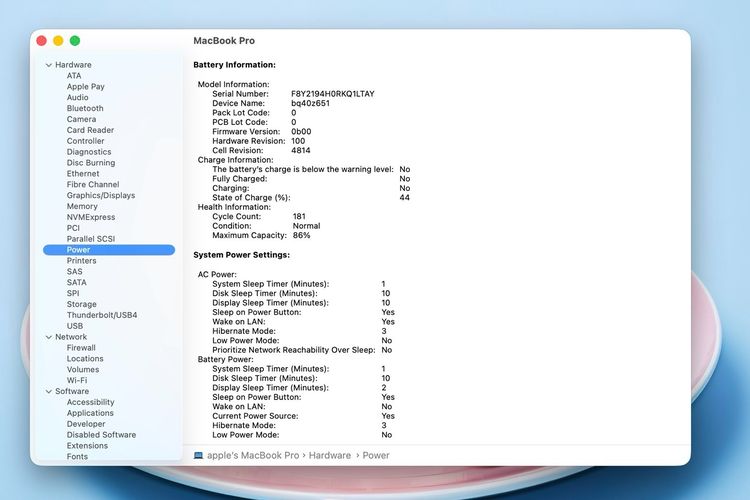Select Applications under Software

tap(90, 413)
